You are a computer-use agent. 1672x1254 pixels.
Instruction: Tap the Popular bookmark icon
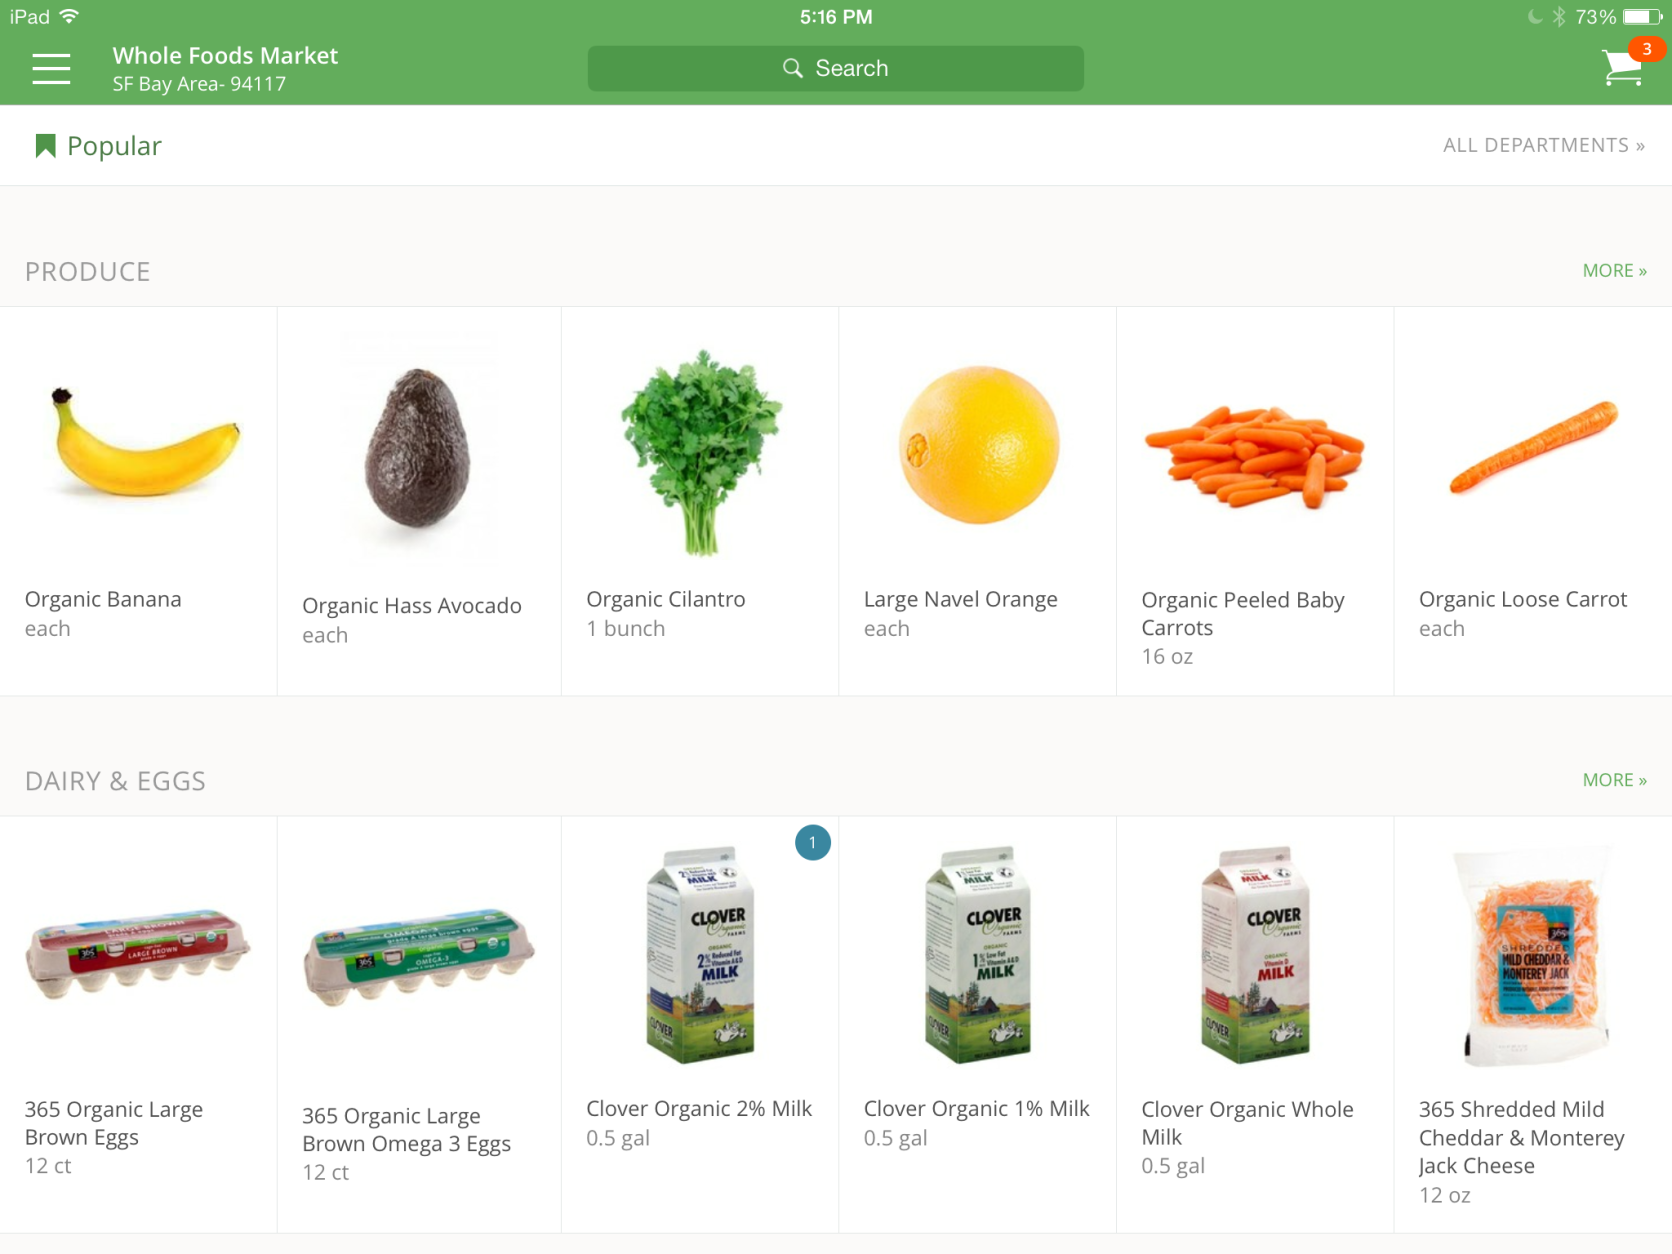pyautogui.click(x=45, y=146)
